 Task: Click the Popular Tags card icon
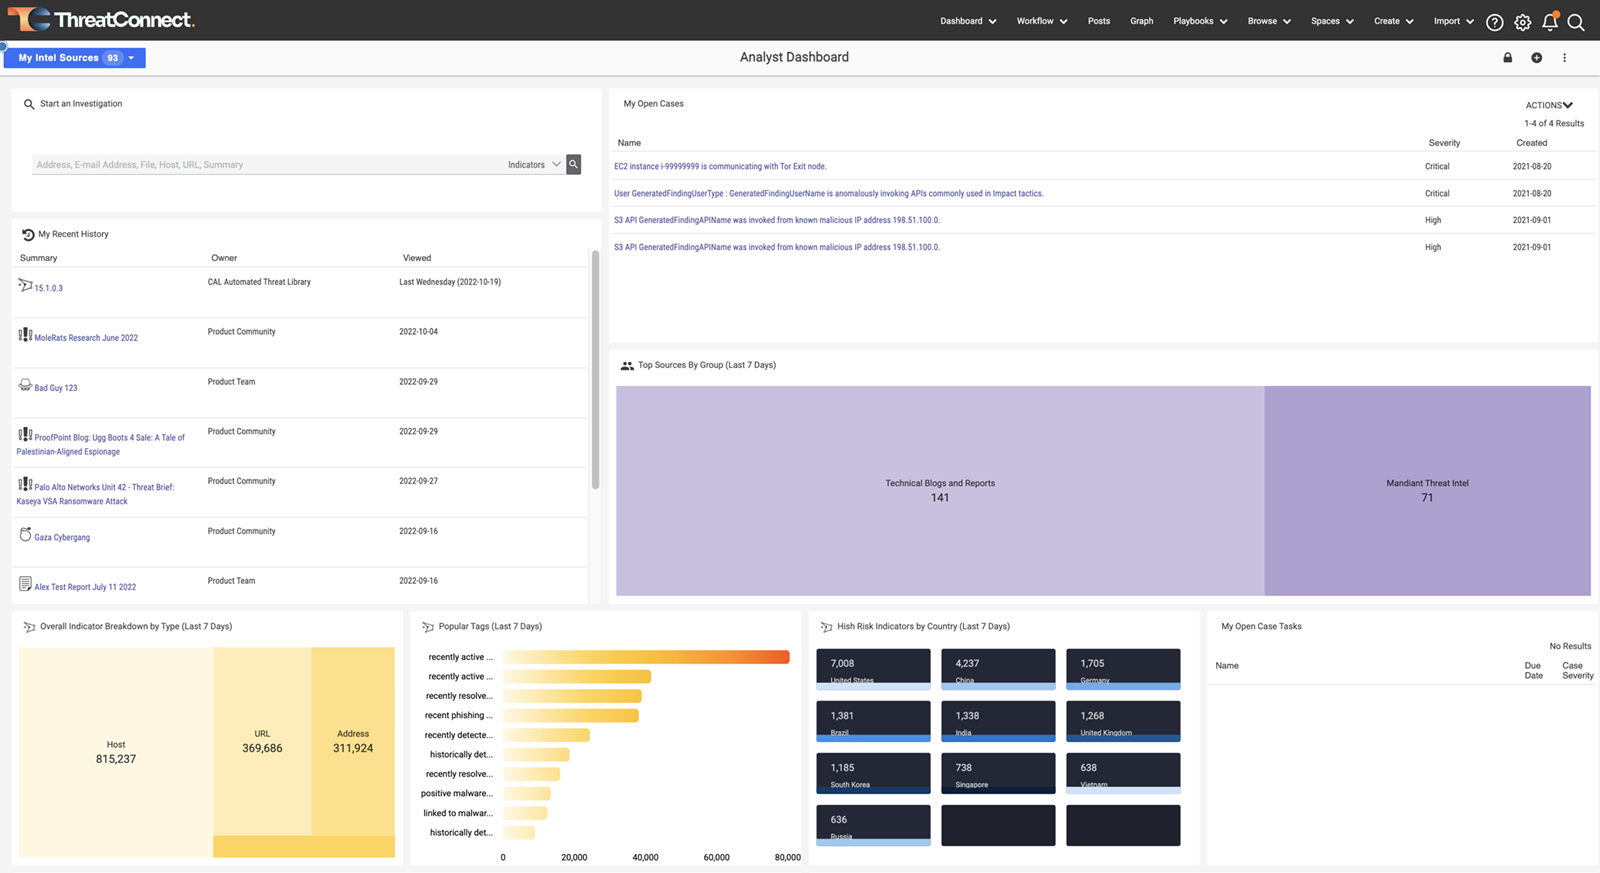(428, 627)
